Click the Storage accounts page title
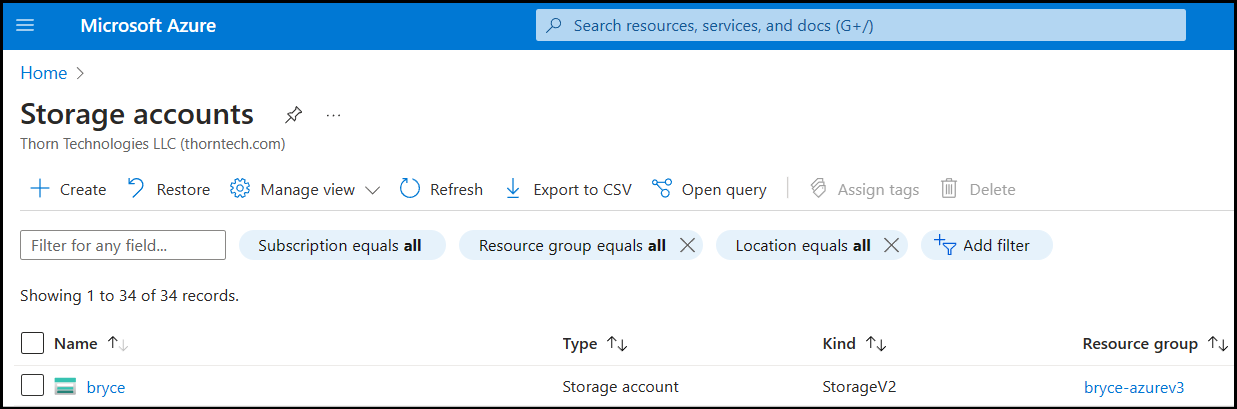This screenshot has width=1237, height=409. pos(137,114)
